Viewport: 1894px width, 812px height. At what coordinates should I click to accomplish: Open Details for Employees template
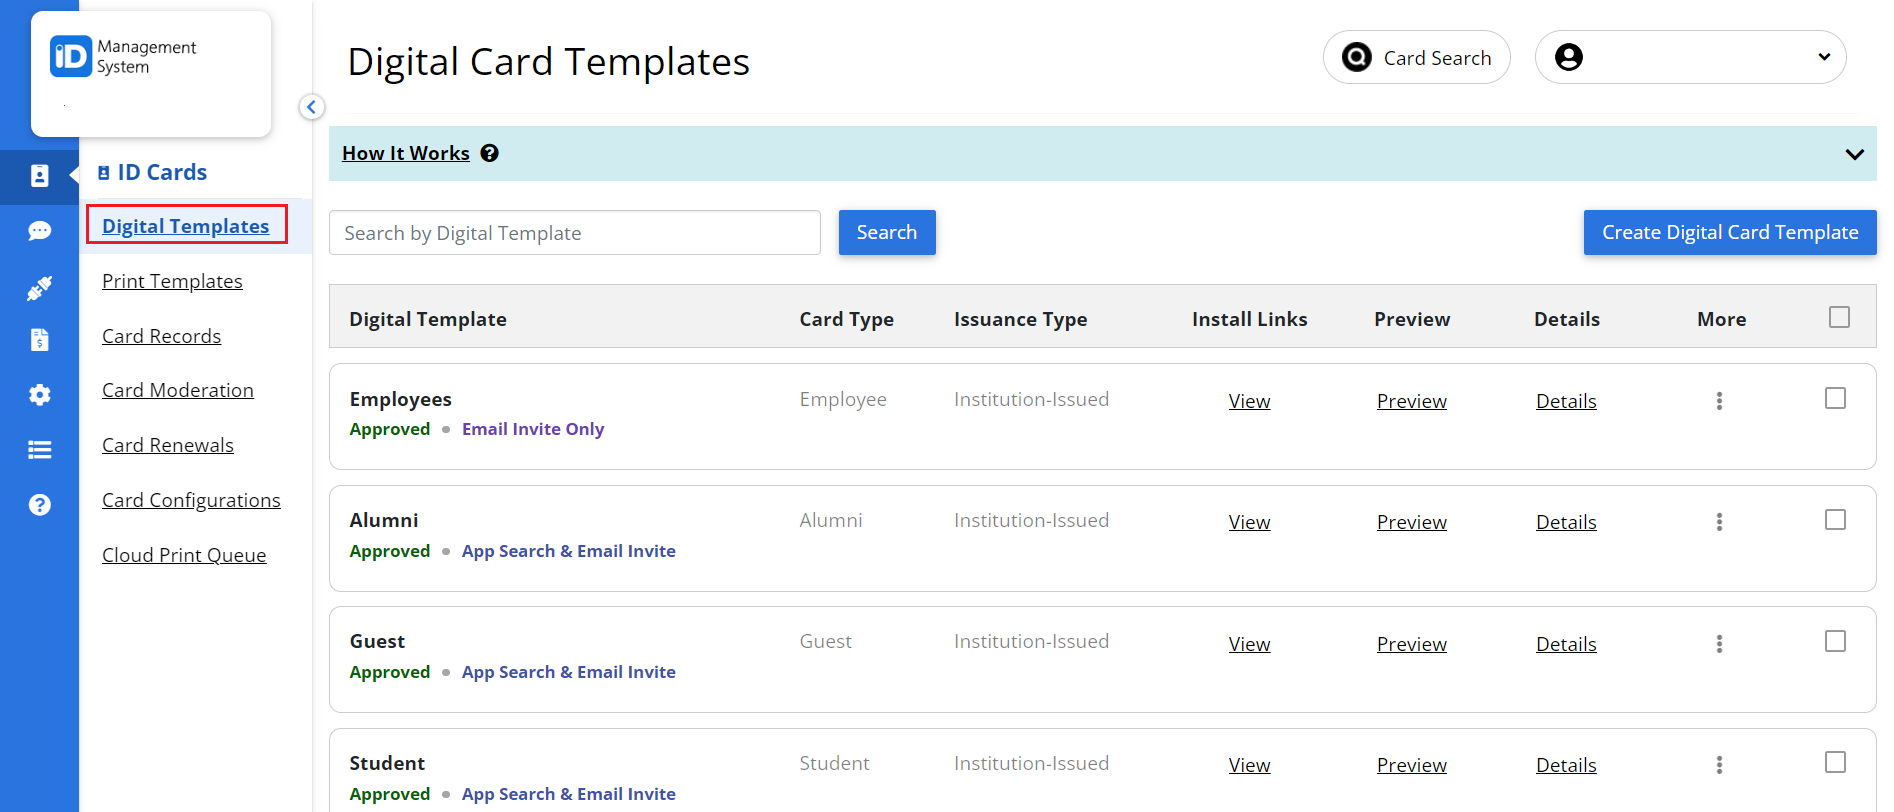pyautogui.click(x=1566, y=401)
